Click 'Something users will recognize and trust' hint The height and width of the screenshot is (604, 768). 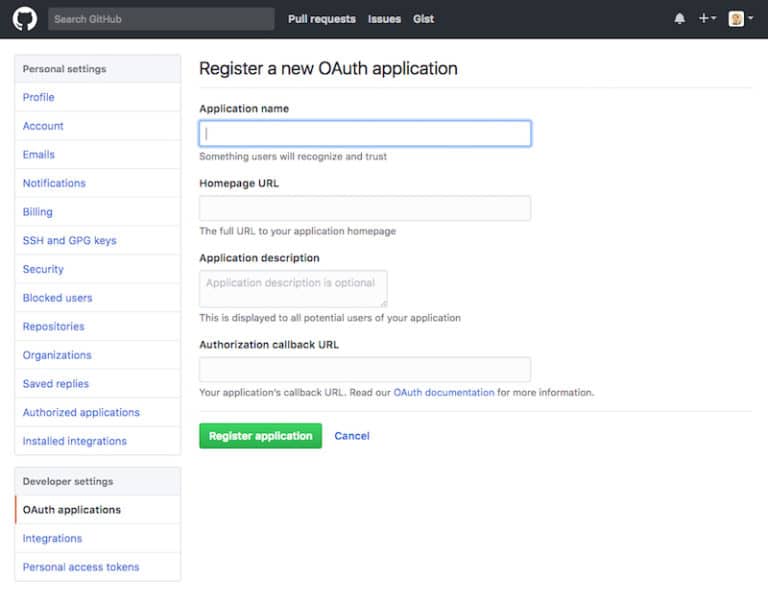point(293,156)
